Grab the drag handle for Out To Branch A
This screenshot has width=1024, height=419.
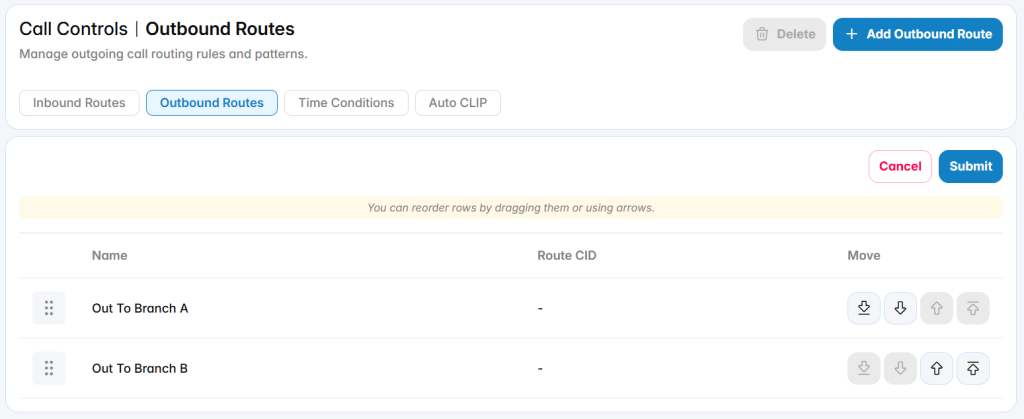pos(49,308)
